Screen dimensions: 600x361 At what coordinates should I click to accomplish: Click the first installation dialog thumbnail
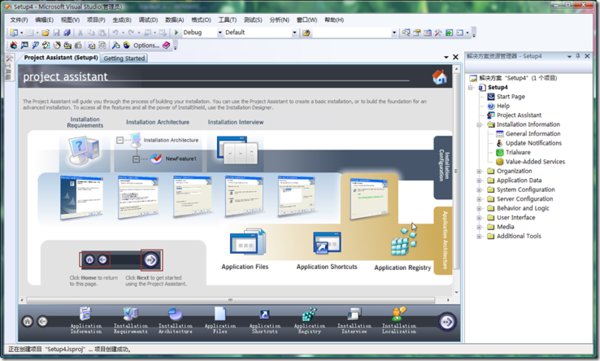click(82, 198)
